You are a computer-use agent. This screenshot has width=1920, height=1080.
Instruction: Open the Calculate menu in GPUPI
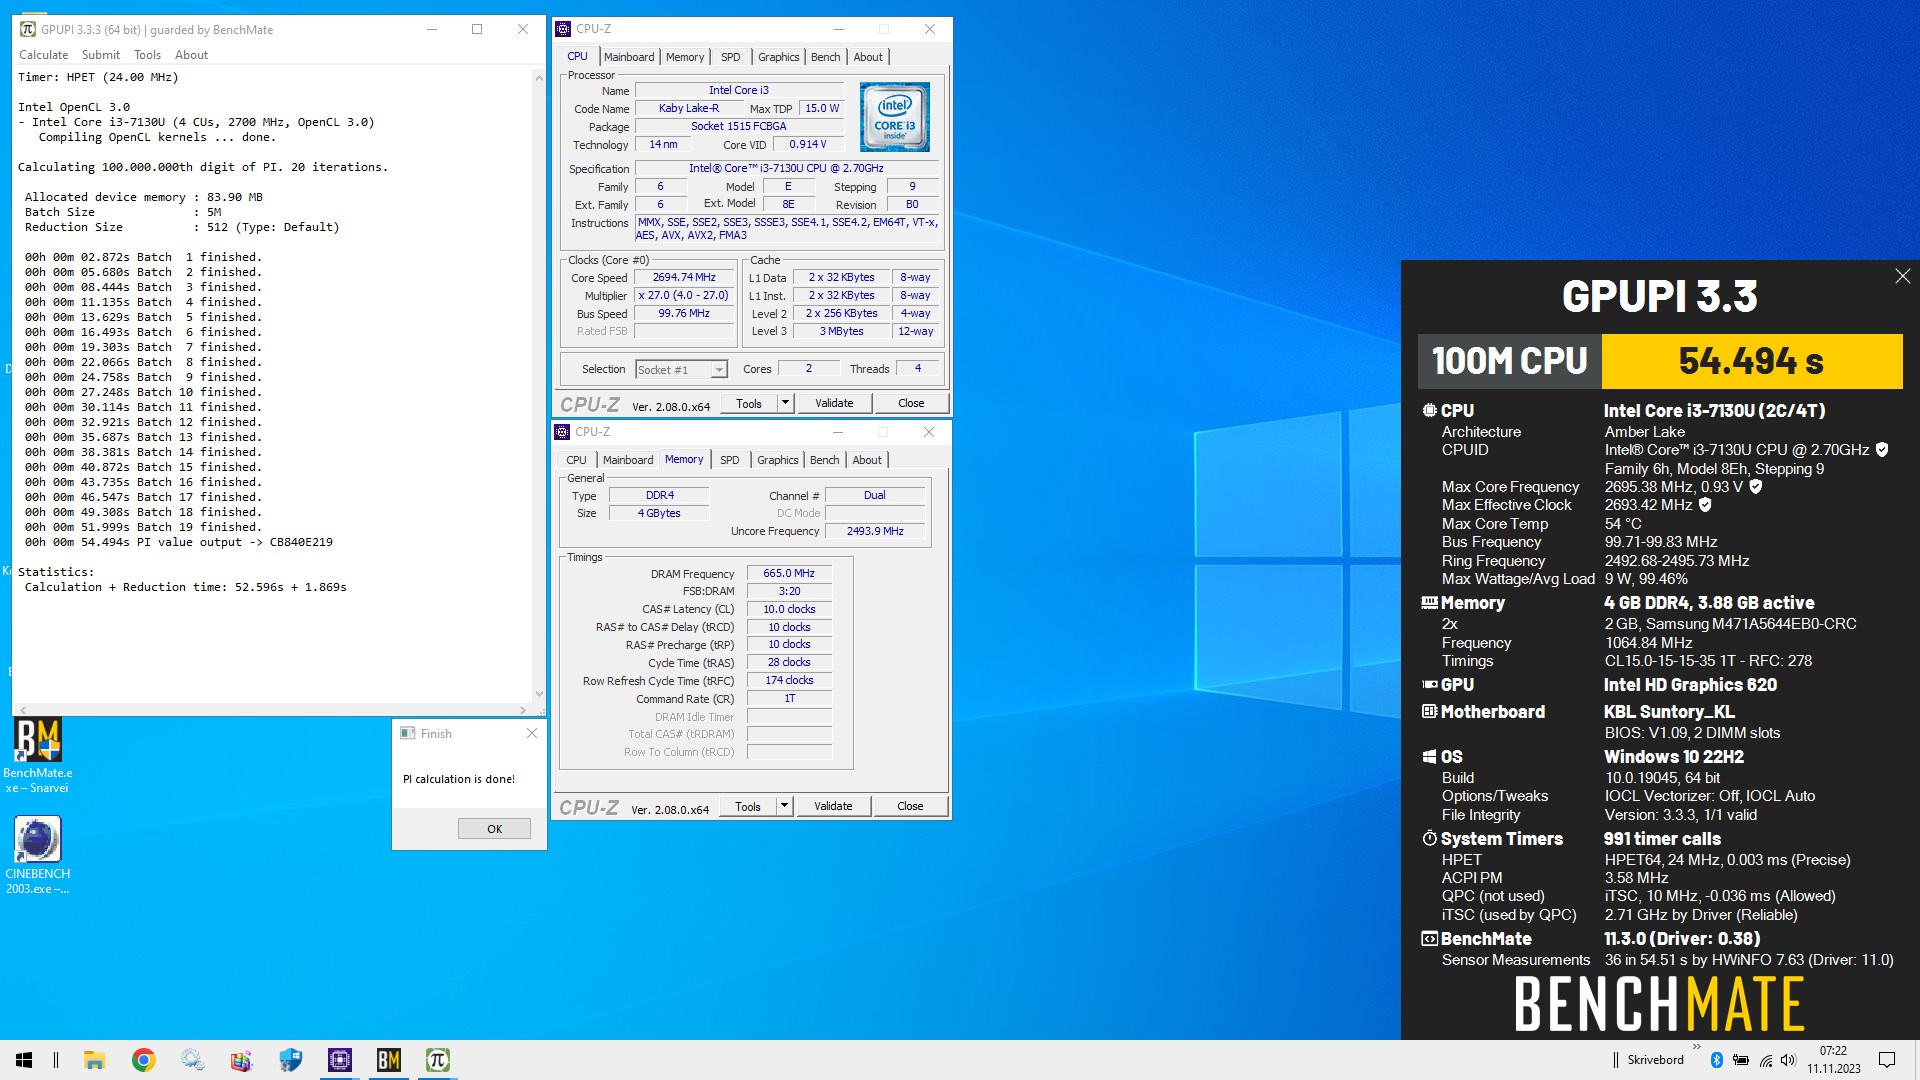[x=44, y=55]
